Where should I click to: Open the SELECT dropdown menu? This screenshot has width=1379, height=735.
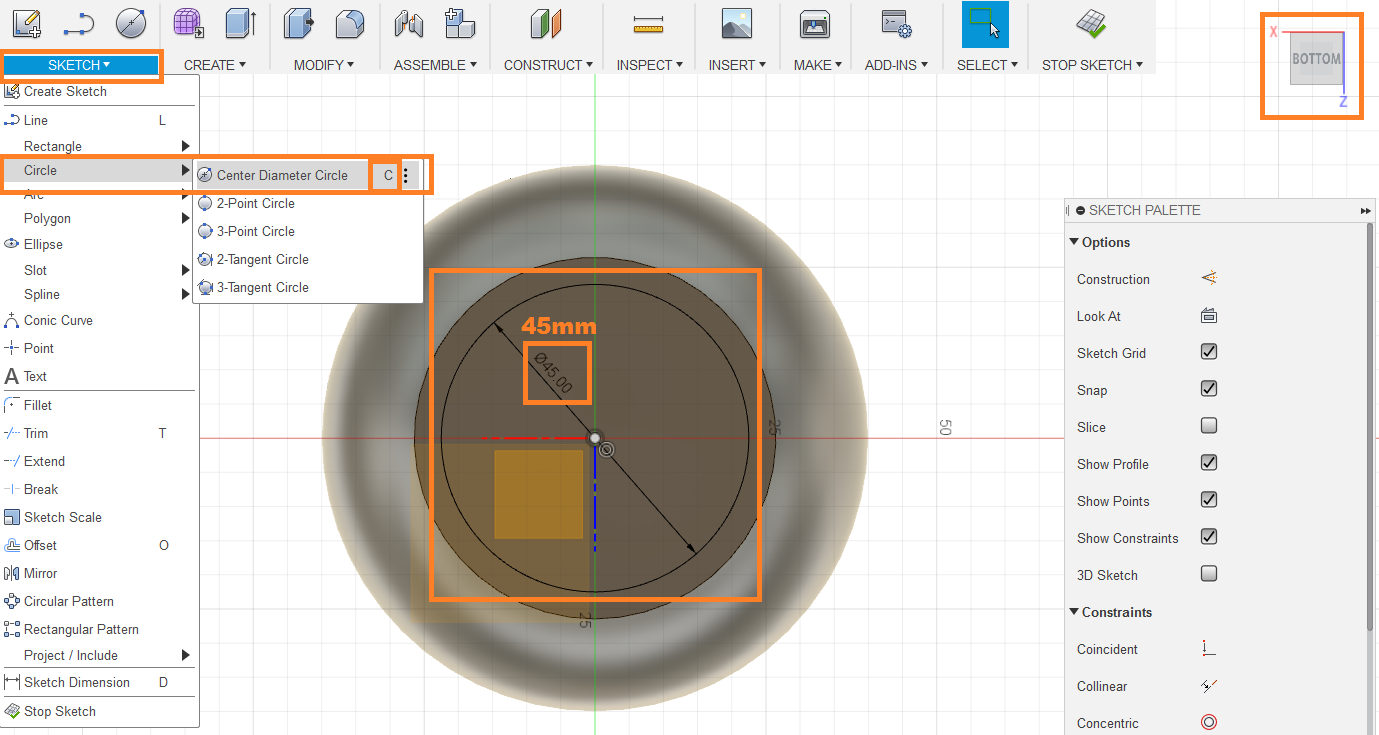[987, 65]
